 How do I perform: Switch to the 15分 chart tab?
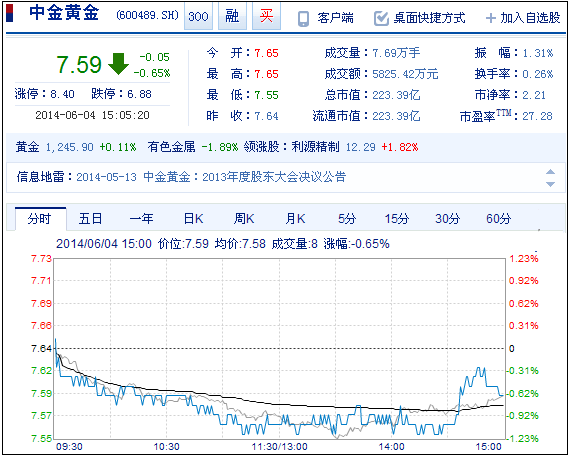pos(397,219)
